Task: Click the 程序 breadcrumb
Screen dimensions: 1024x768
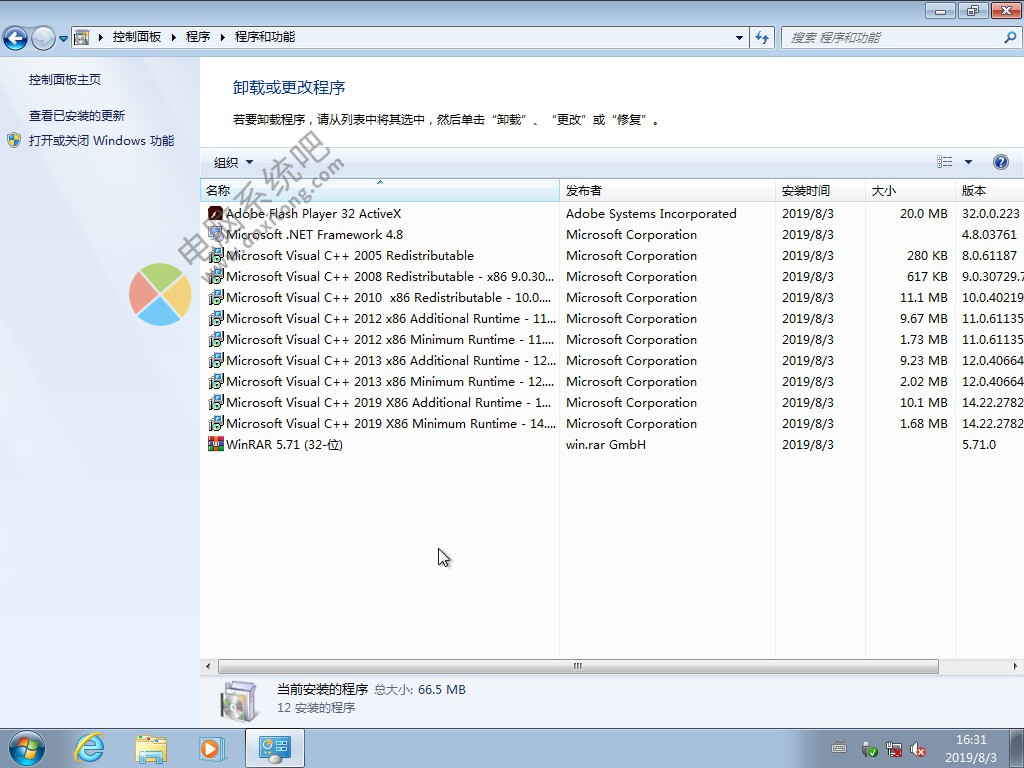Action: (x=198, y=37)
